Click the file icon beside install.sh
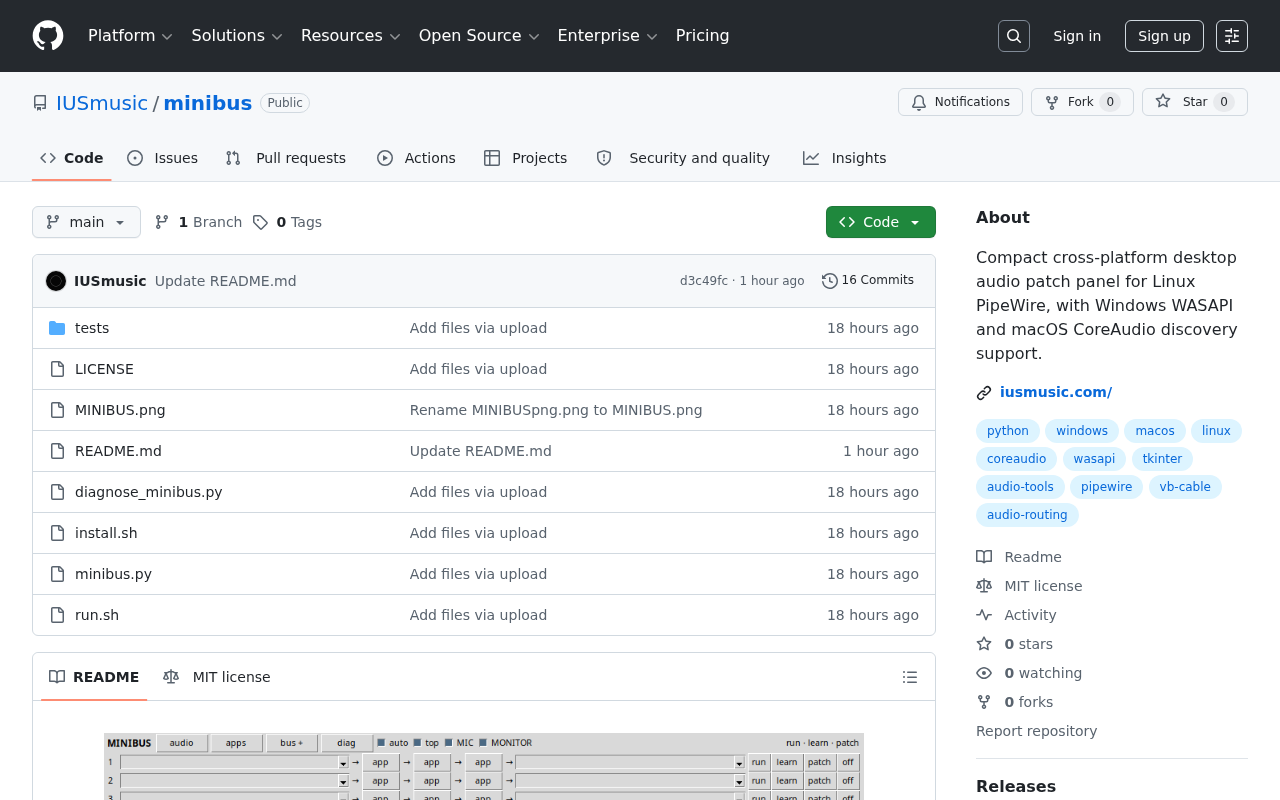1280x800 pixels. click(x=57, y=533)
